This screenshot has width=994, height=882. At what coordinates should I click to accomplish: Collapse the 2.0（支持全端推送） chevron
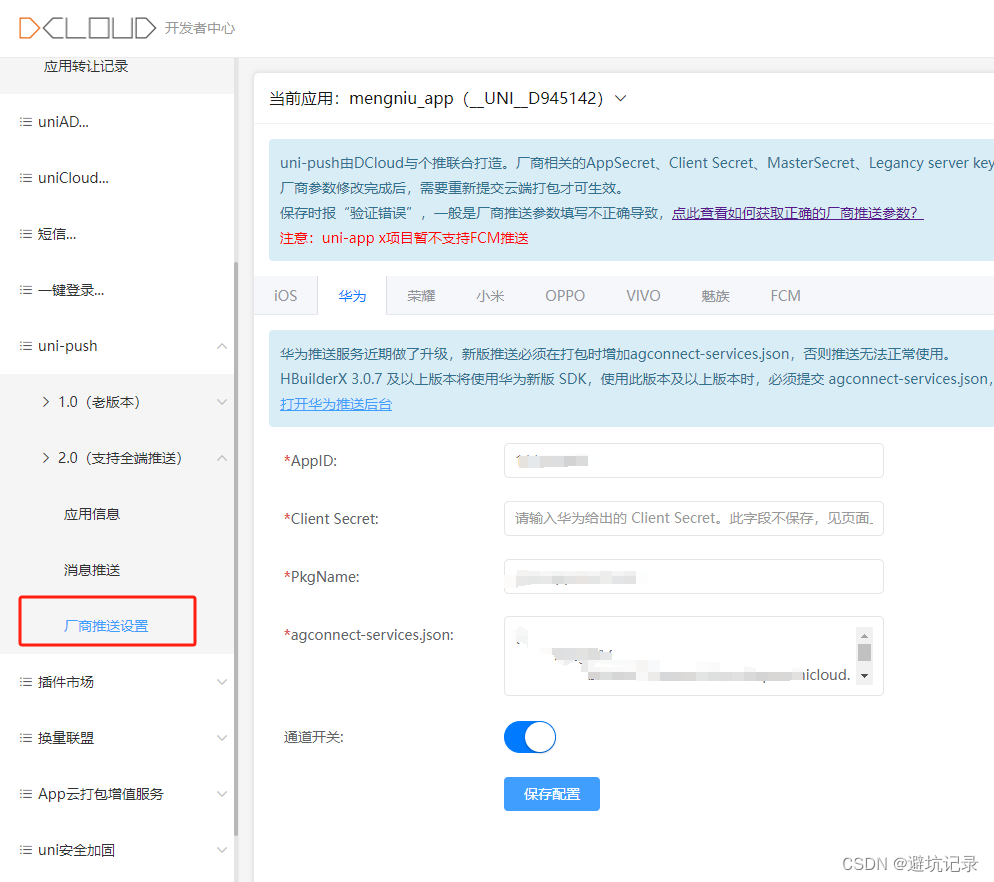click(x=222, y=458)
